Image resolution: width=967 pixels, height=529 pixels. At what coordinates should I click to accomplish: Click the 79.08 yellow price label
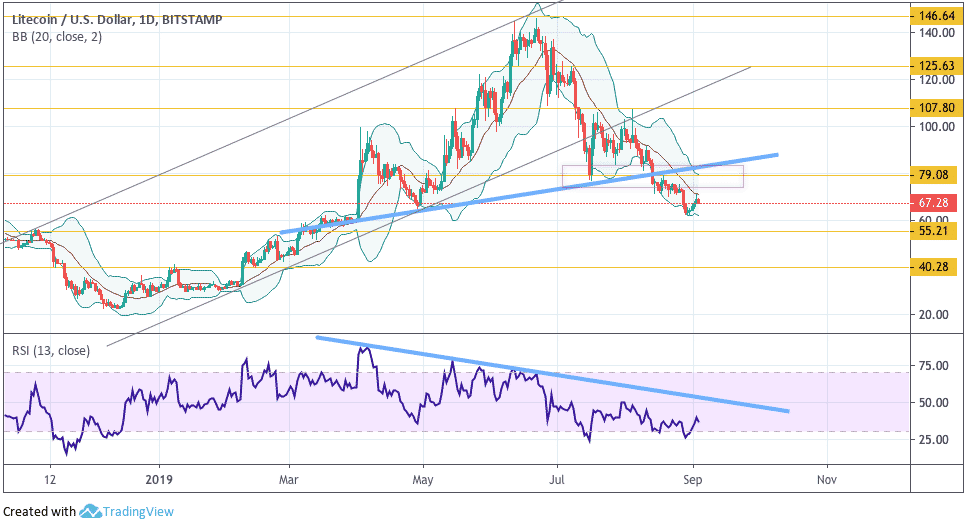(x=933, y=175)
